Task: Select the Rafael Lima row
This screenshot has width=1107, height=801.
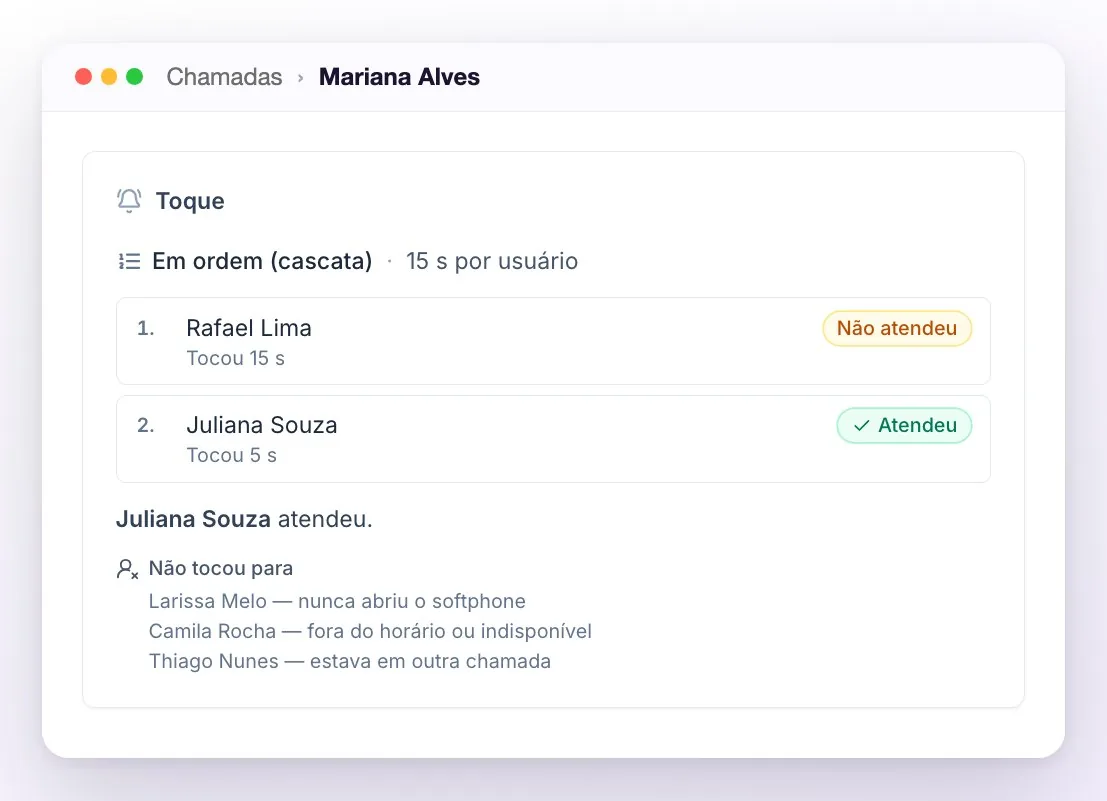Action: click(553, 341)
